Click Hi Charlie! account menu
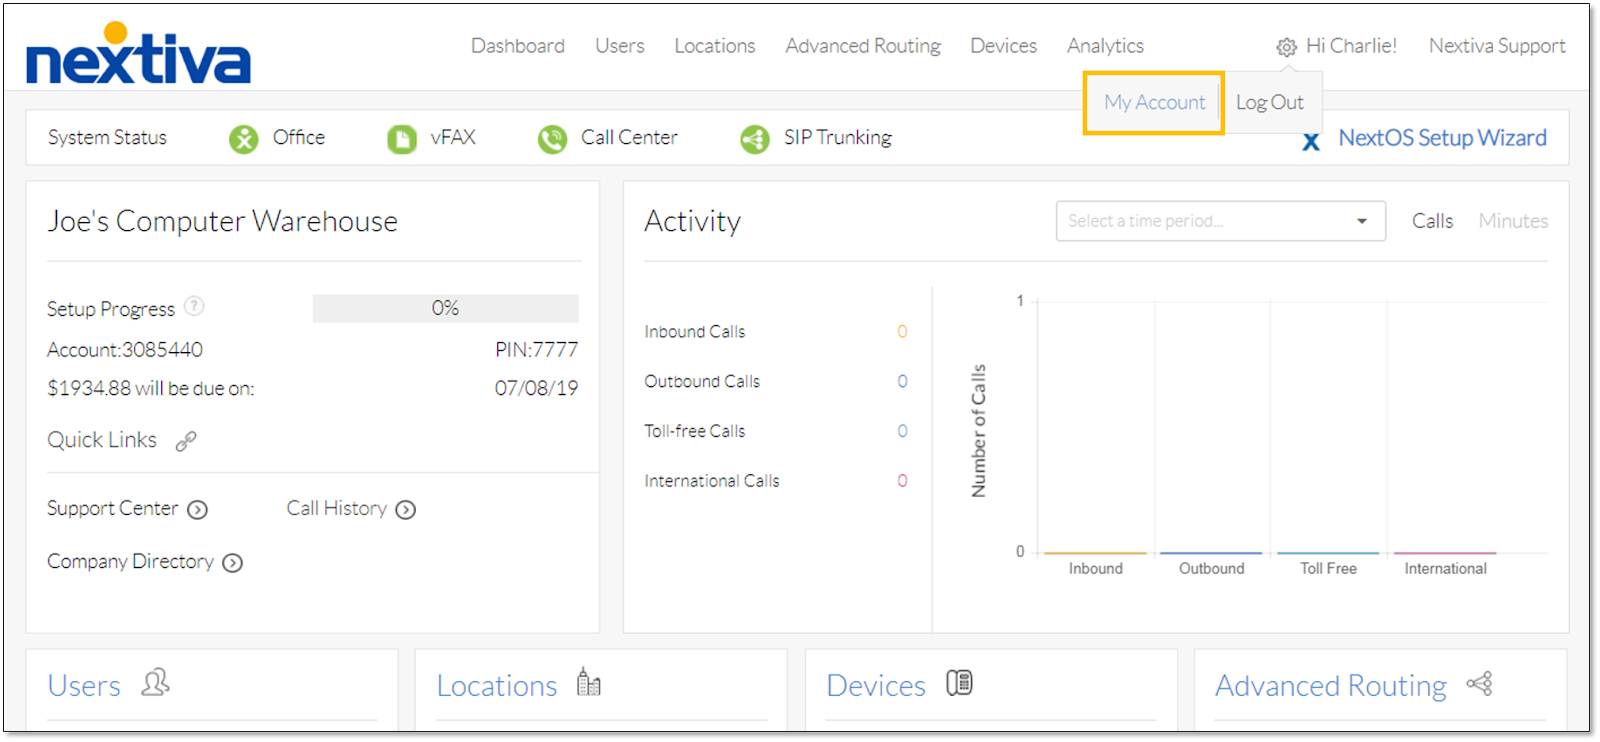Viewport: 1600px width, 742px height. (1351, 46)
